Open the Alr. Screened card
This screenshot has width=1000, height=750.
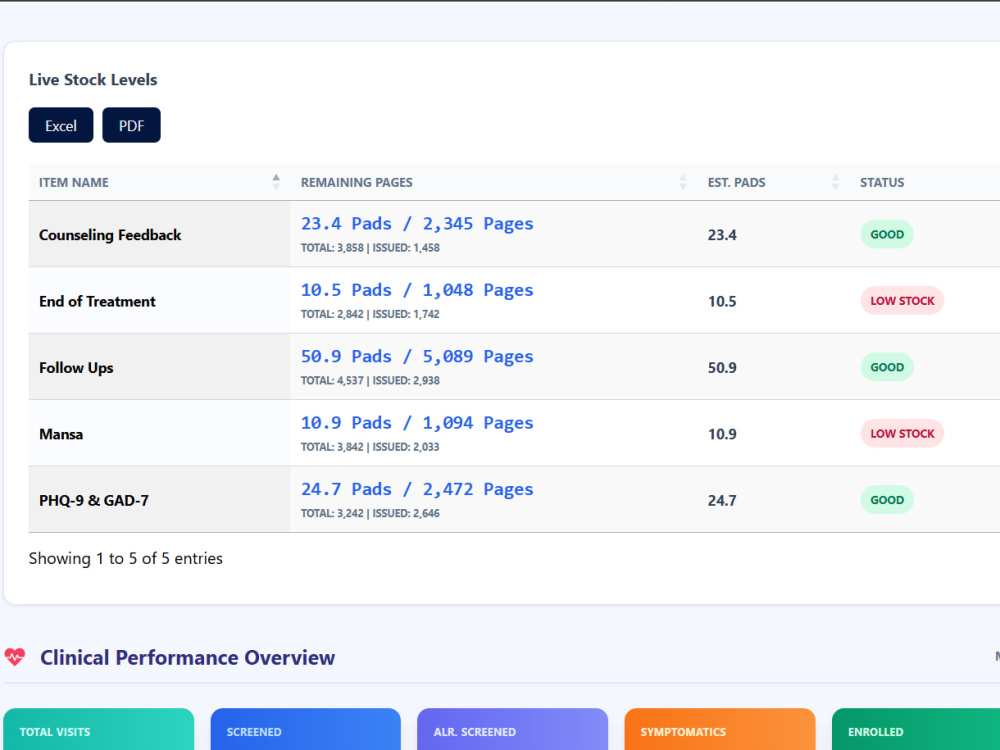(513, 729)
